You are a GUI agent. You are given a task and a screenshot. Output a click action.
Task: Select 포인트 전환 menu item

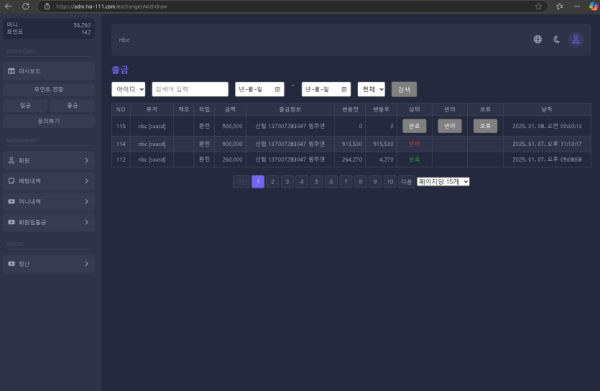click(49, 89)
